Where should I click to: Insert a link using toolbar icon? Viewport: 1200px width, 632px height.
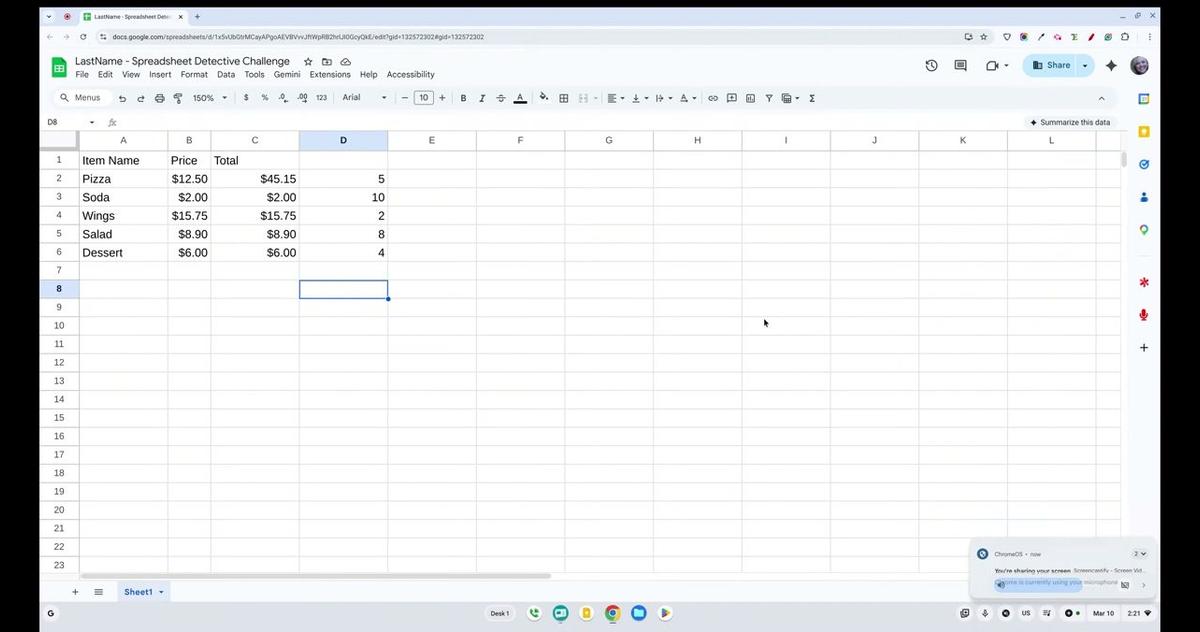713,98
